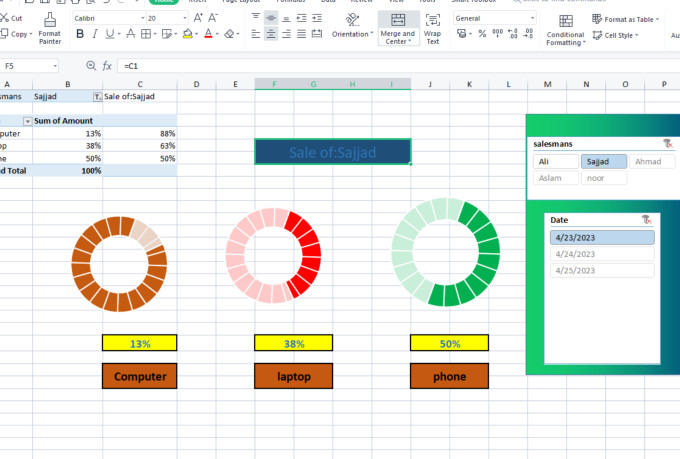The height and width of the screenshot is (459, 680).
Task: Click the Cut scissors icon
Action: point(5,18)
